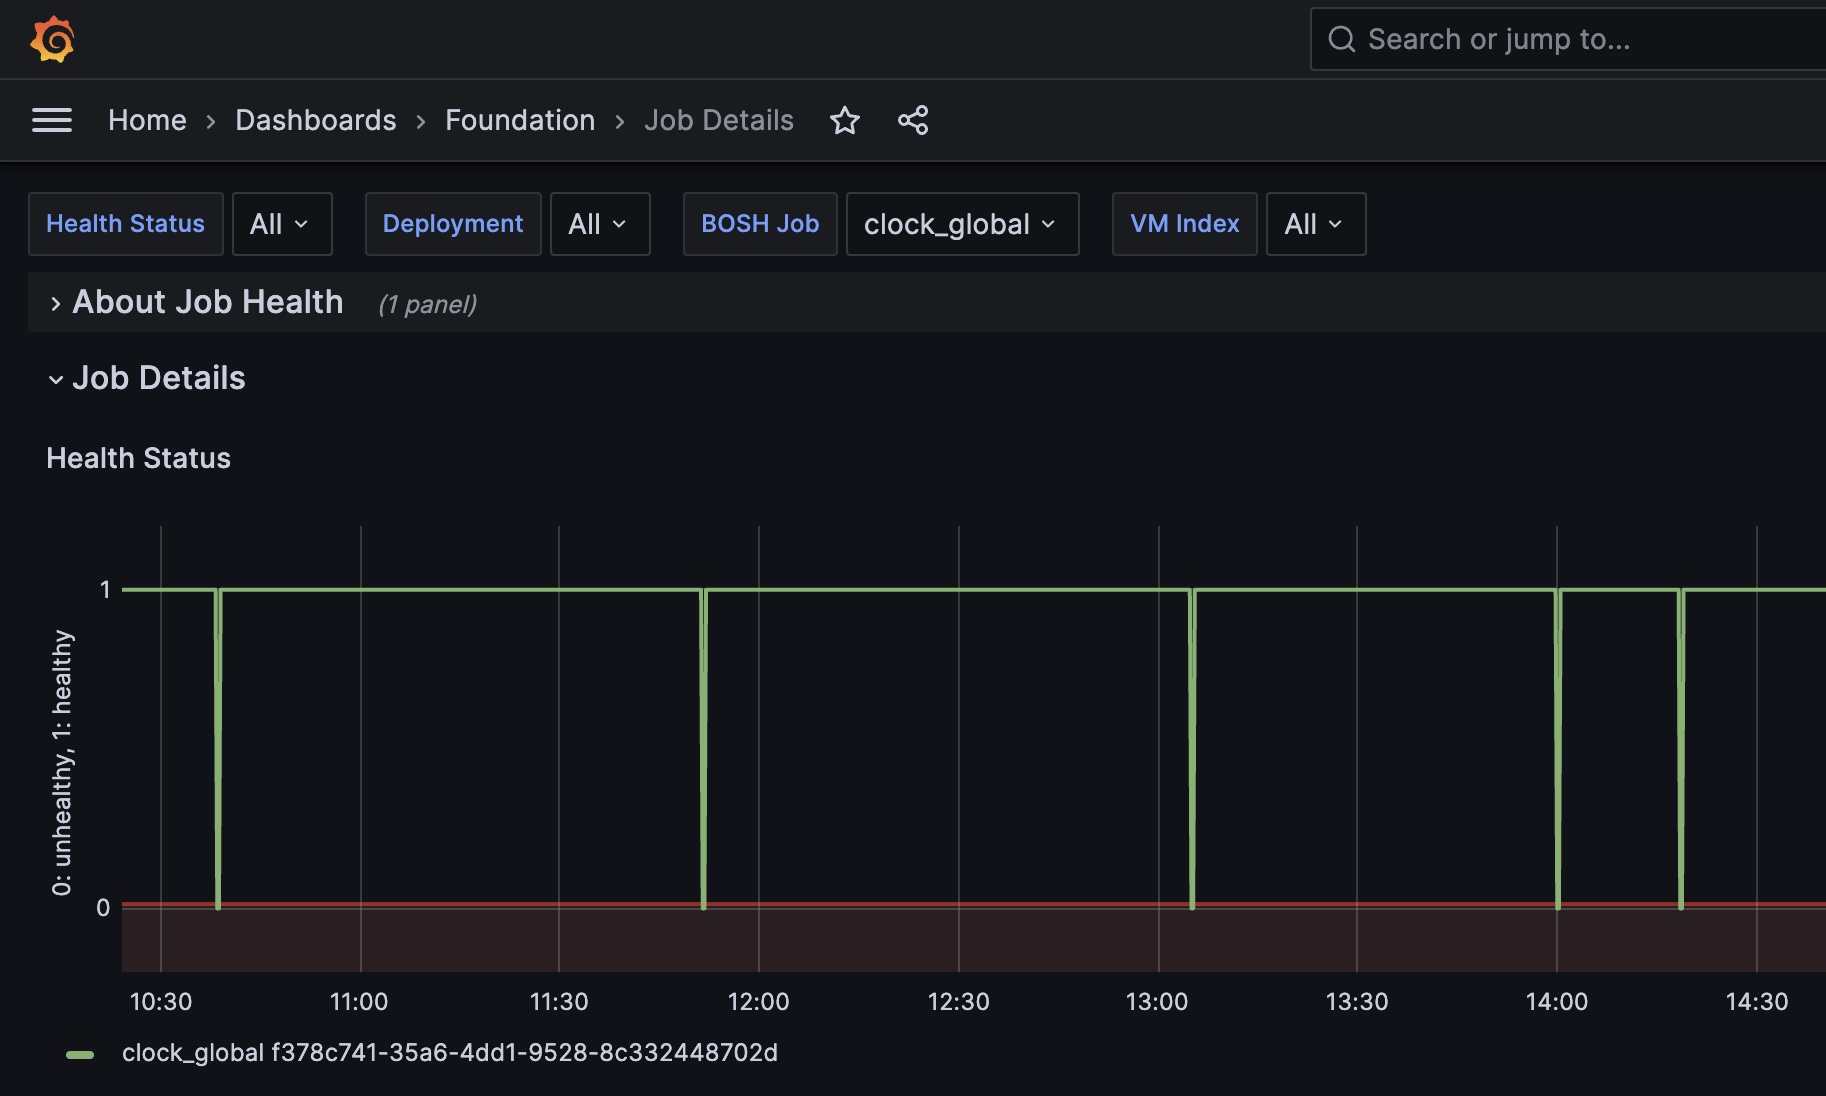Screen dimensions: 1826x1096
Task: Collapse the Job Details row
Action: coord(158,378)
